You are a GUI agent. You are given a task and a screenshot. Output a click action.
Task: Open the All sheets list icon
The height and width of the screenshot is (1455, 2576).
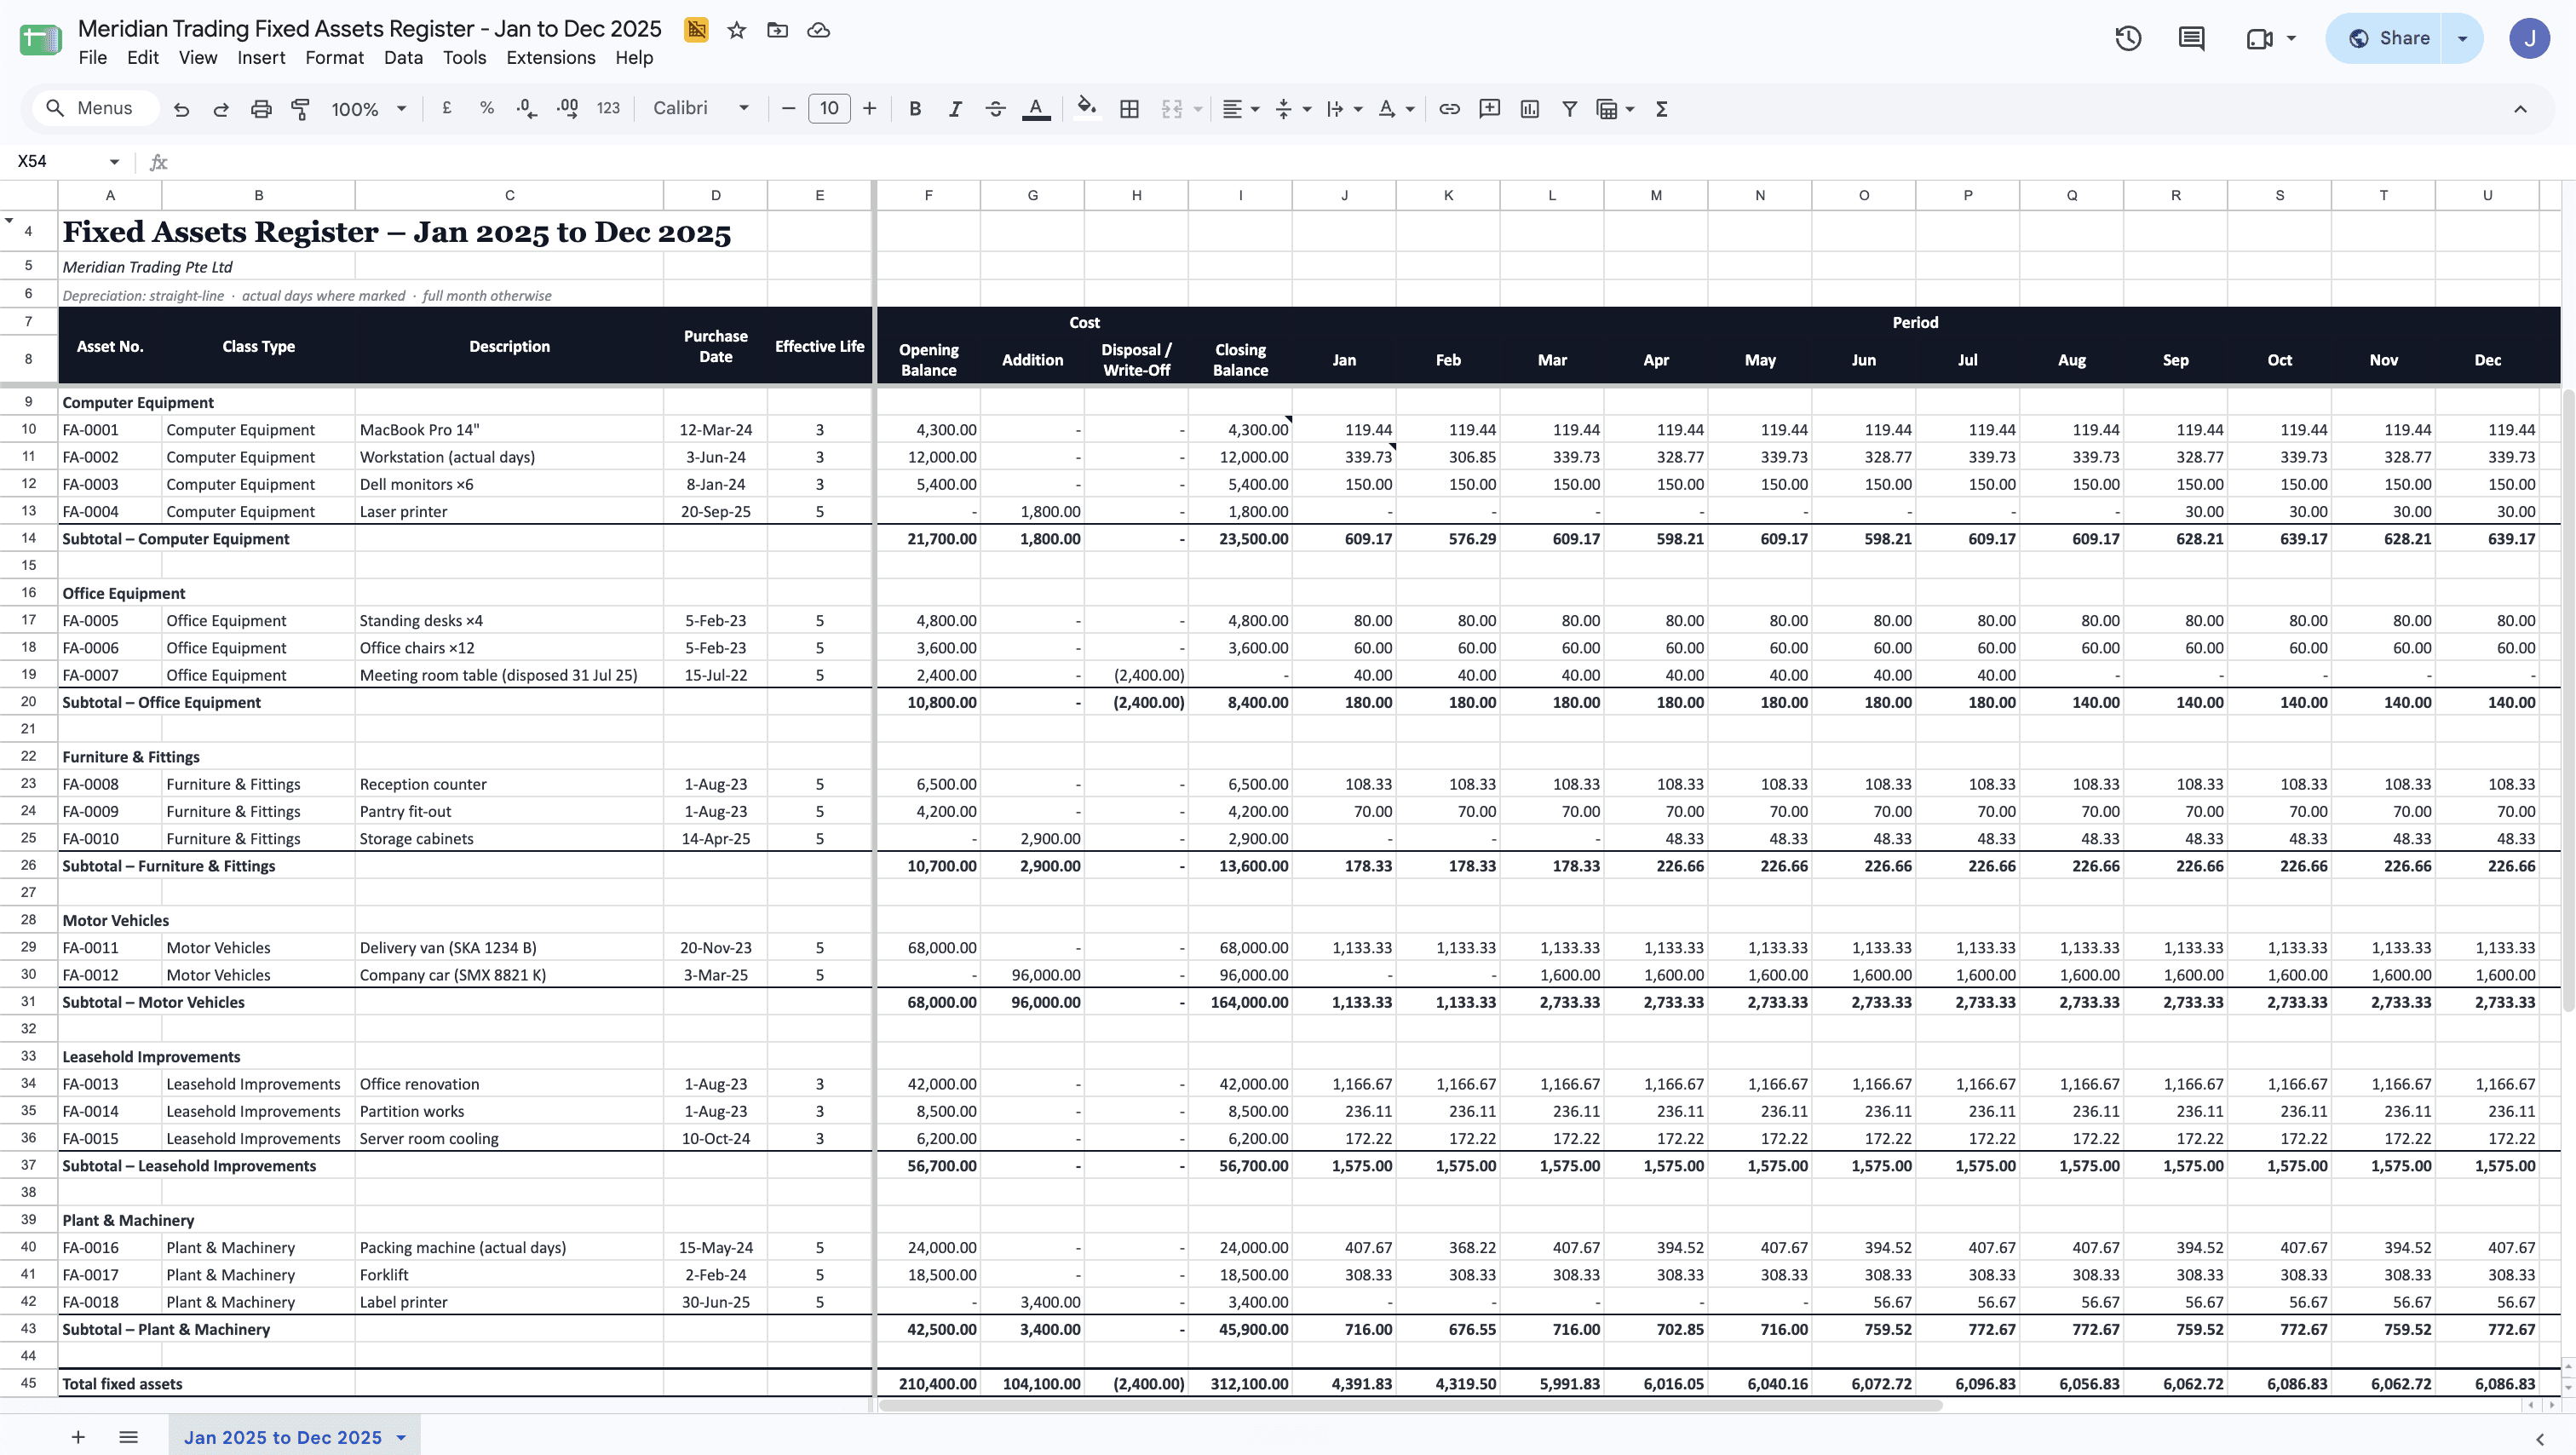click(x=128, y=1437)
